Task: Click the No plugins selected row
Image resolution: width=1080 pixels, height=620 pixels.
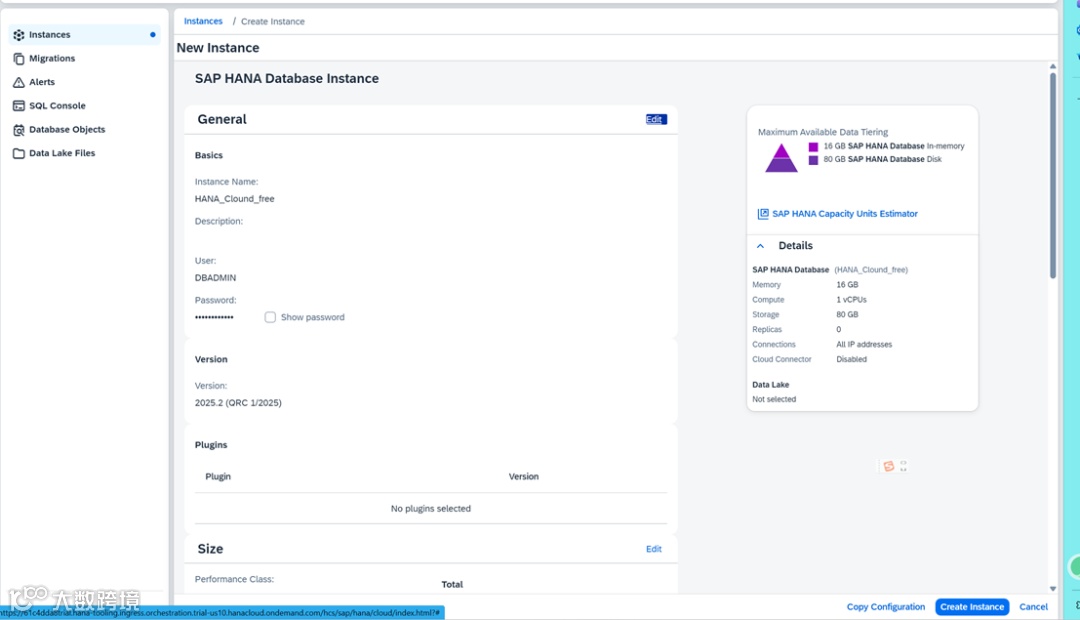Action: (430, 508)
